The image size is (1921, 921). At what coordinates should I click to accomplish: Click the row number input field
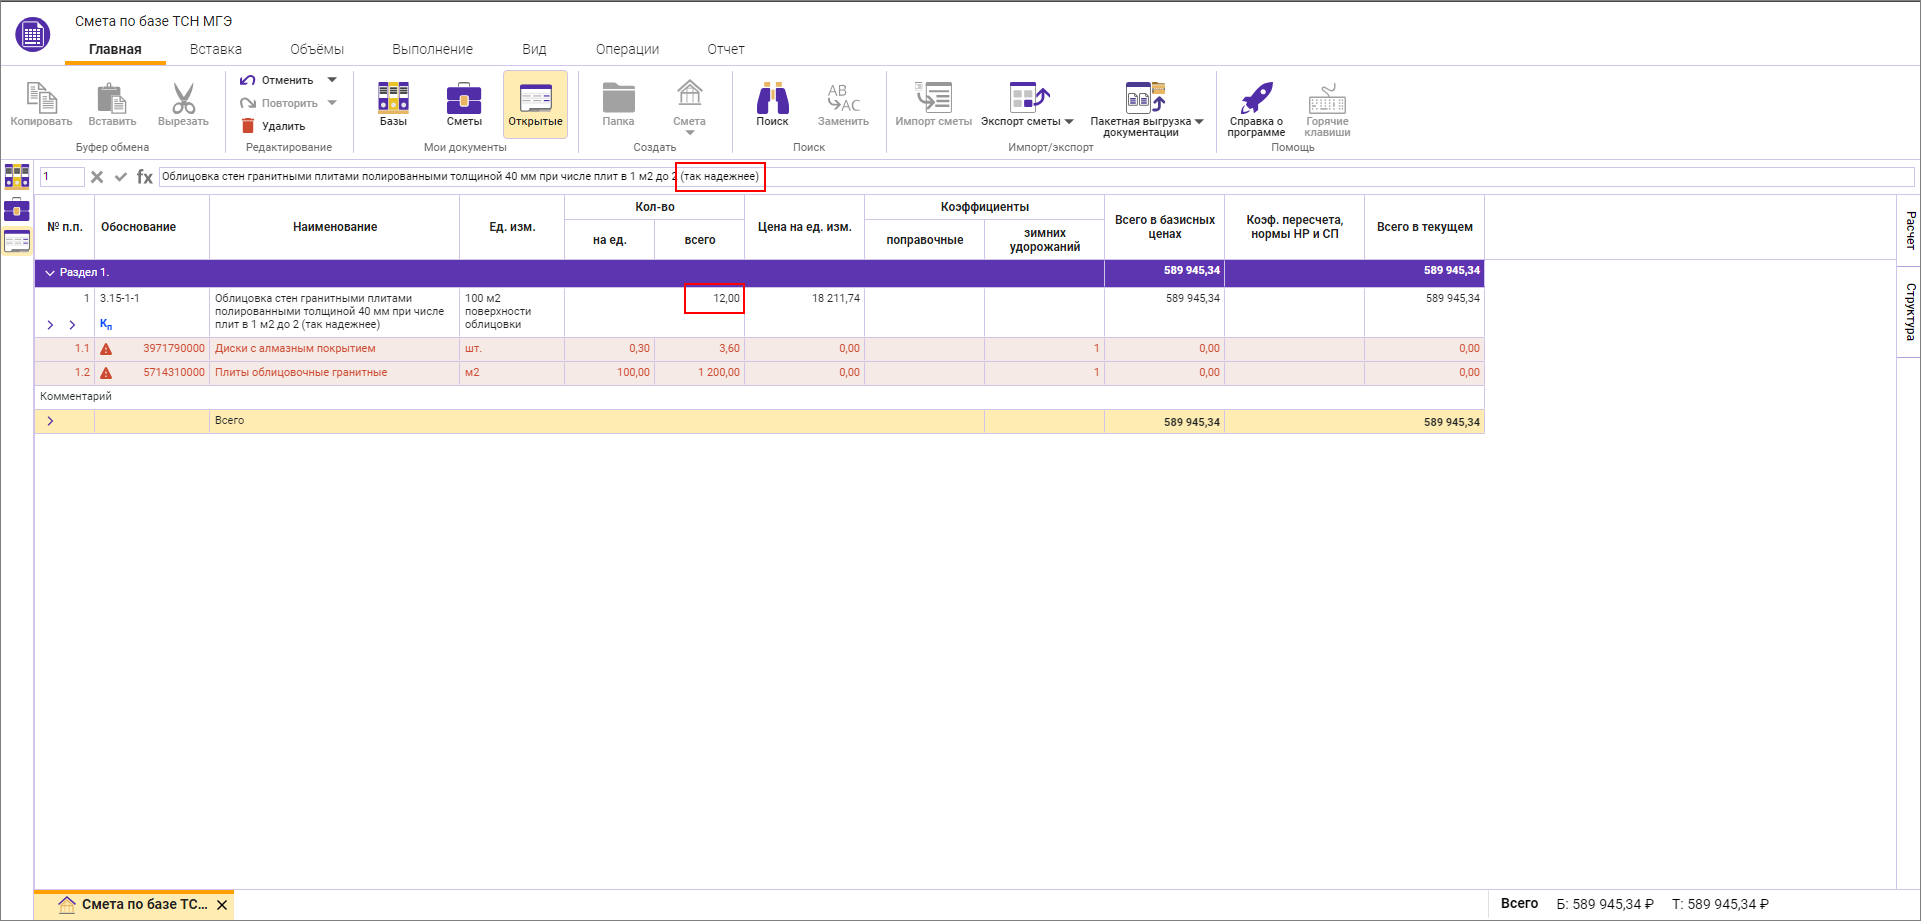(62, 177)
